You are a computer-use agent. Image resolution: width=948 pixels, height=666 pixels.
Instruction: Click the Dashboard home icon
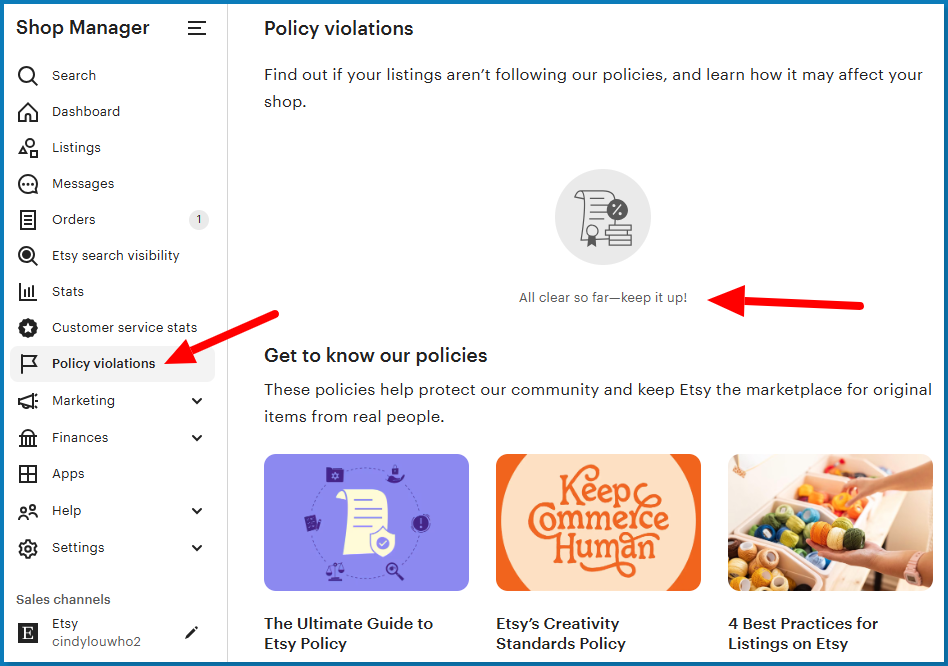28,112
